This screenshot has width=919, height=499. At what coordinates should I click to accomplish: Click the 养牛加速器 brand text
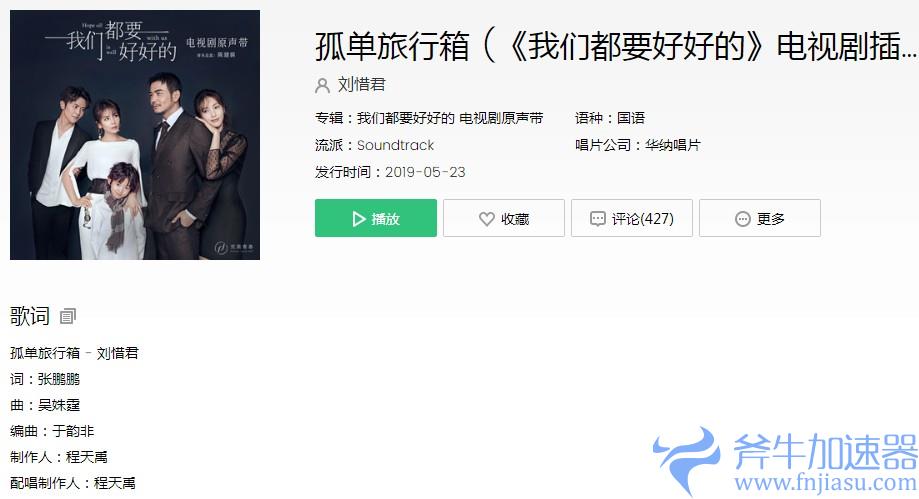826,452
